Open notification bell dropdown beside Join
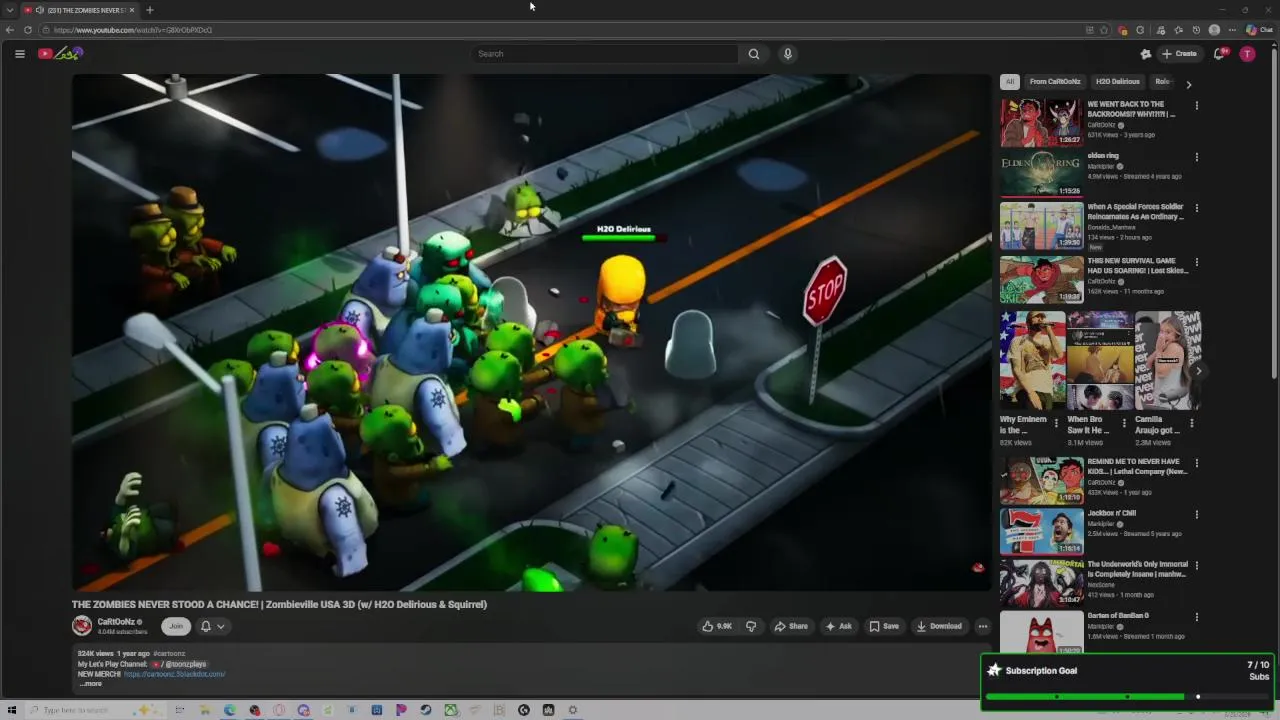 [212, 626]
